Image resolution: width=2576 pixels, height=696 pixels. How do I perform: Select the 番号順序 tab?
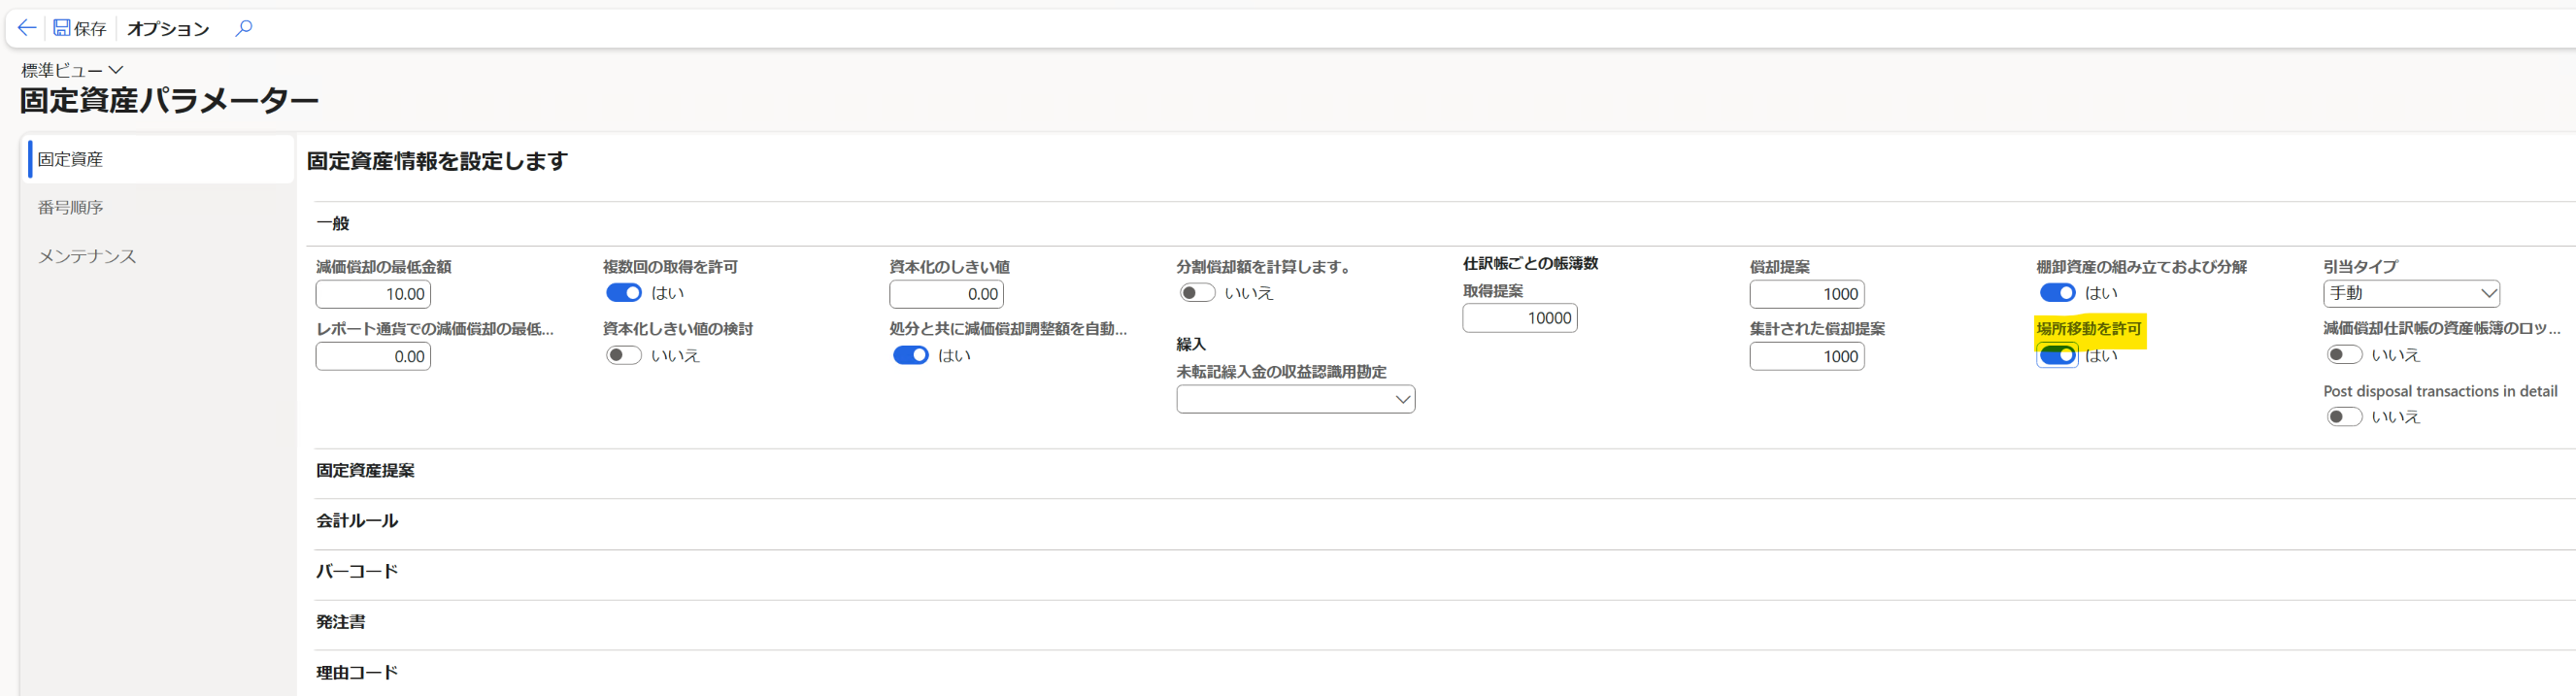[70, 207]
